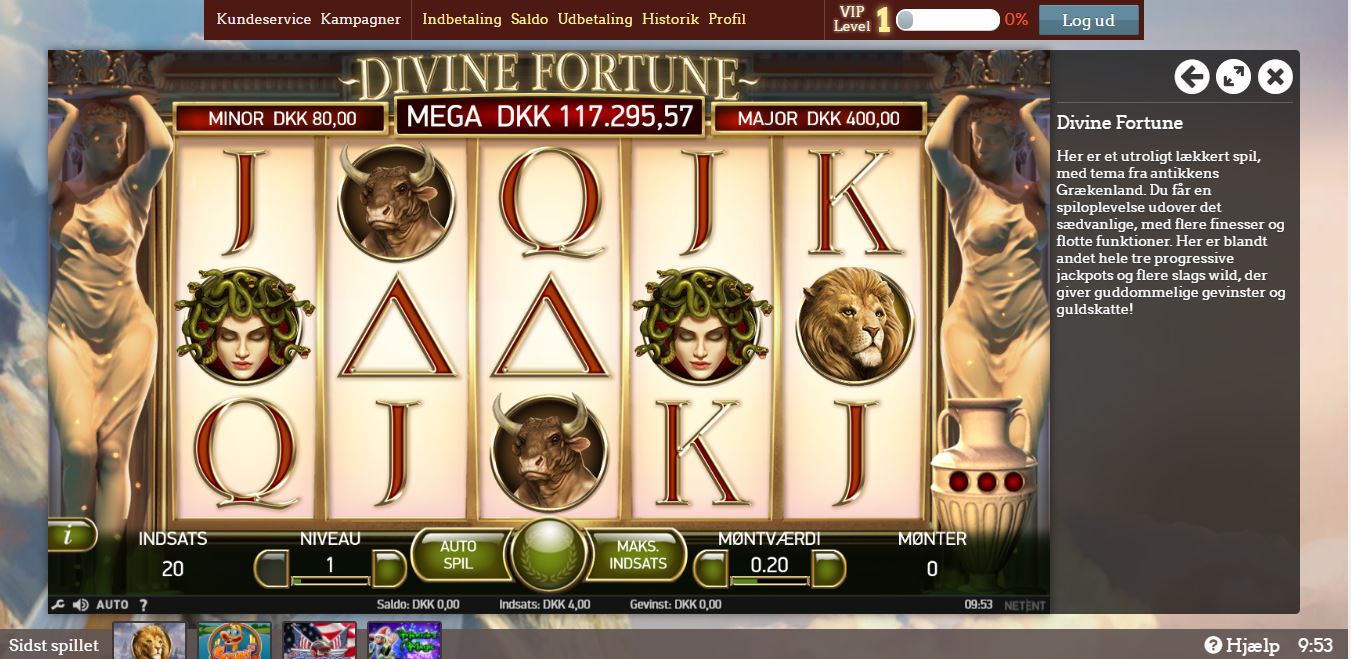This screenshot has width=1351, height=659.
Task: Close the Divine Fortune info panel
Action: point(1275,76)
